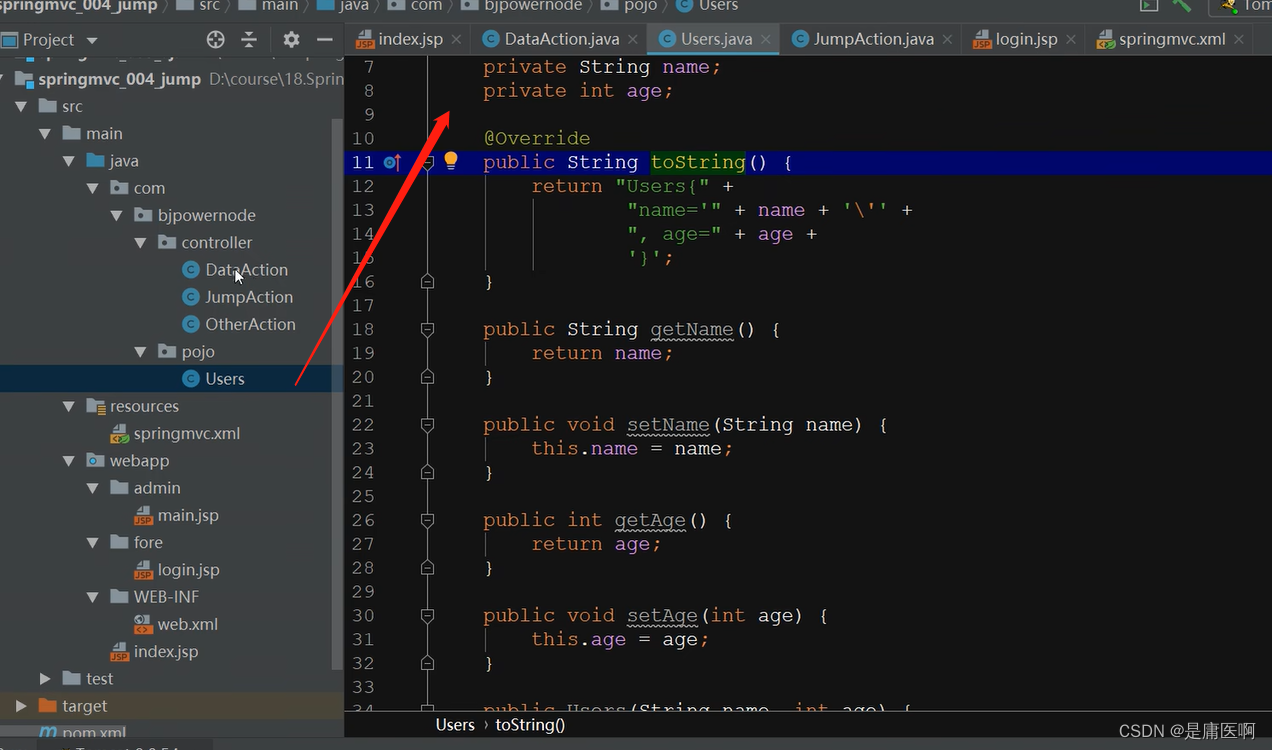Click pojo in the top navigation bar
The image size is (1272, 750).
tap(641, 5)
